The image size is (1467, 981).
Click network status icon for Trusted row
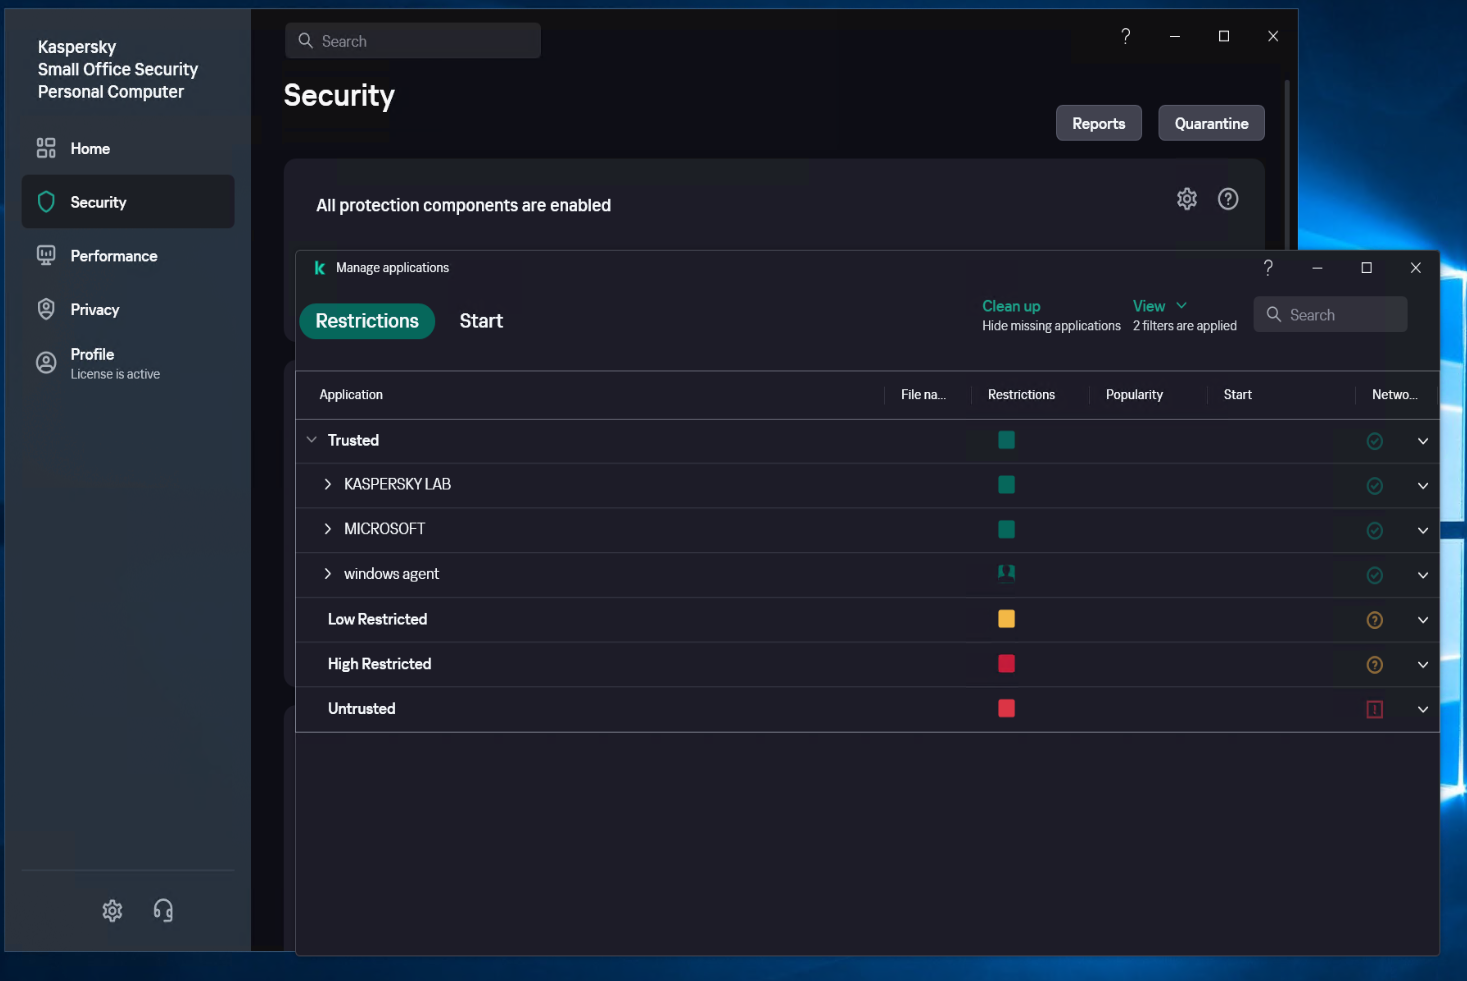[1375, 441]
